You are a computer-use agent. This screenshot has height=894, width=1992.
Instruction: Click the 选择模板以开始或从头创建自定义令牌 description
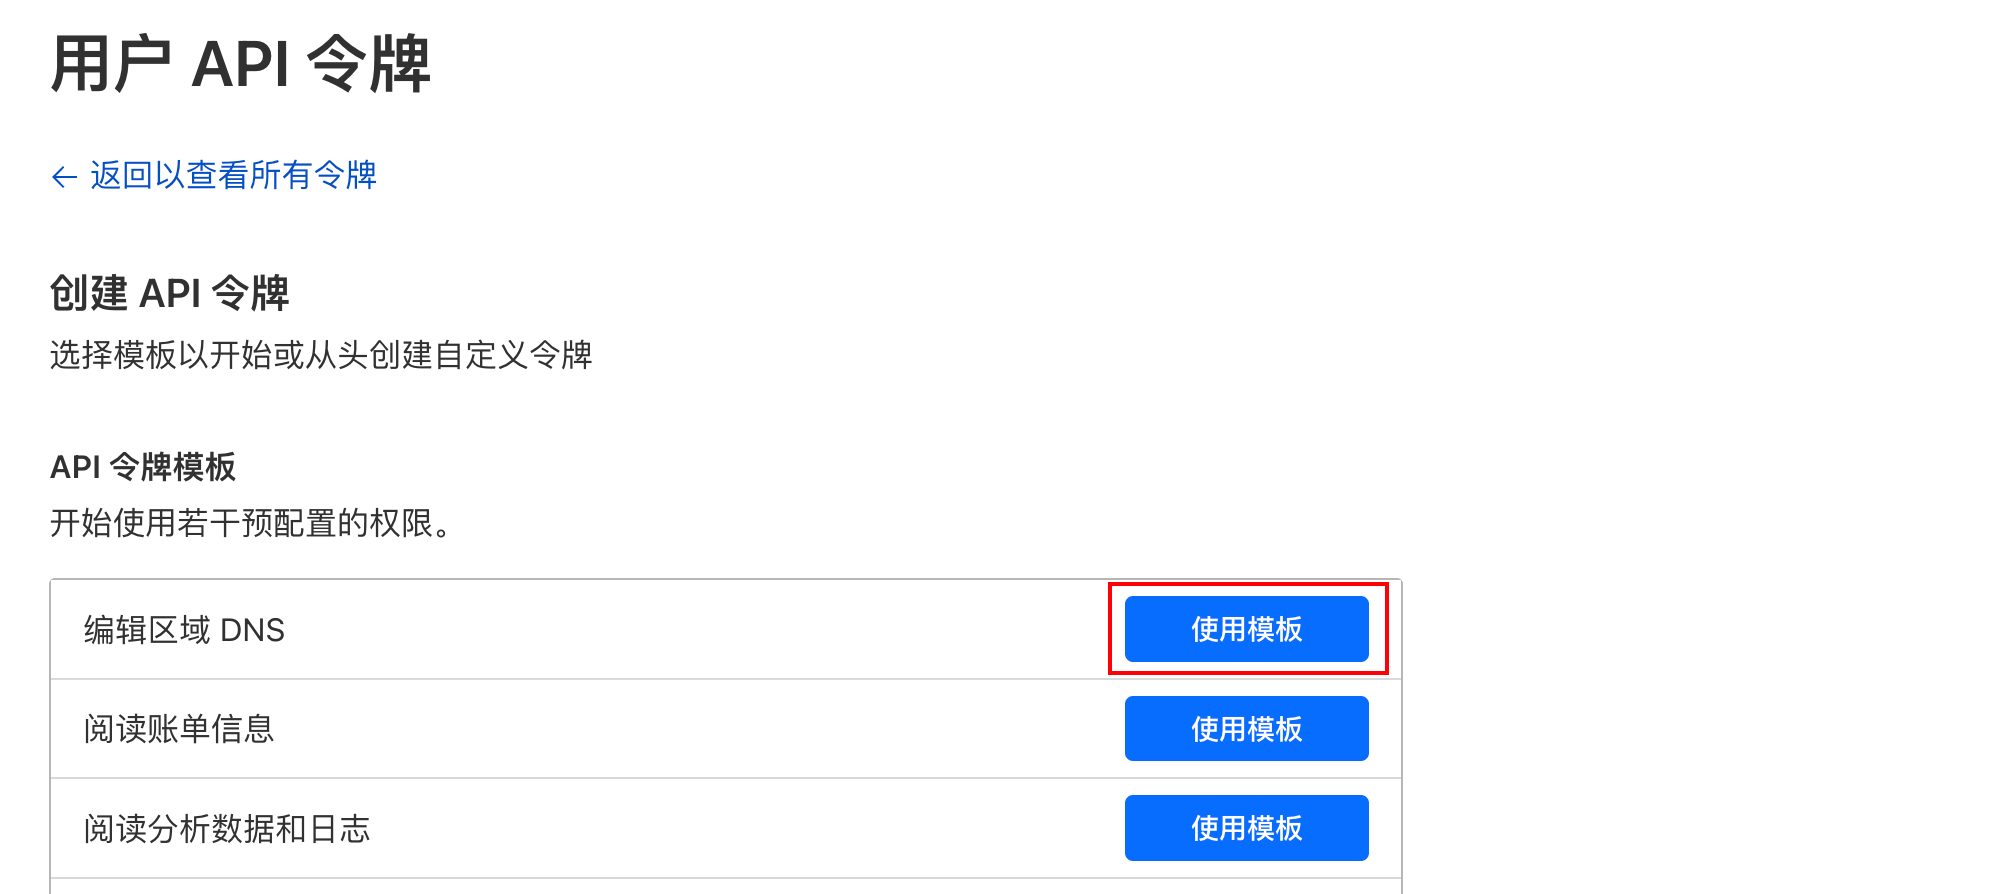(x=321, y=355)
